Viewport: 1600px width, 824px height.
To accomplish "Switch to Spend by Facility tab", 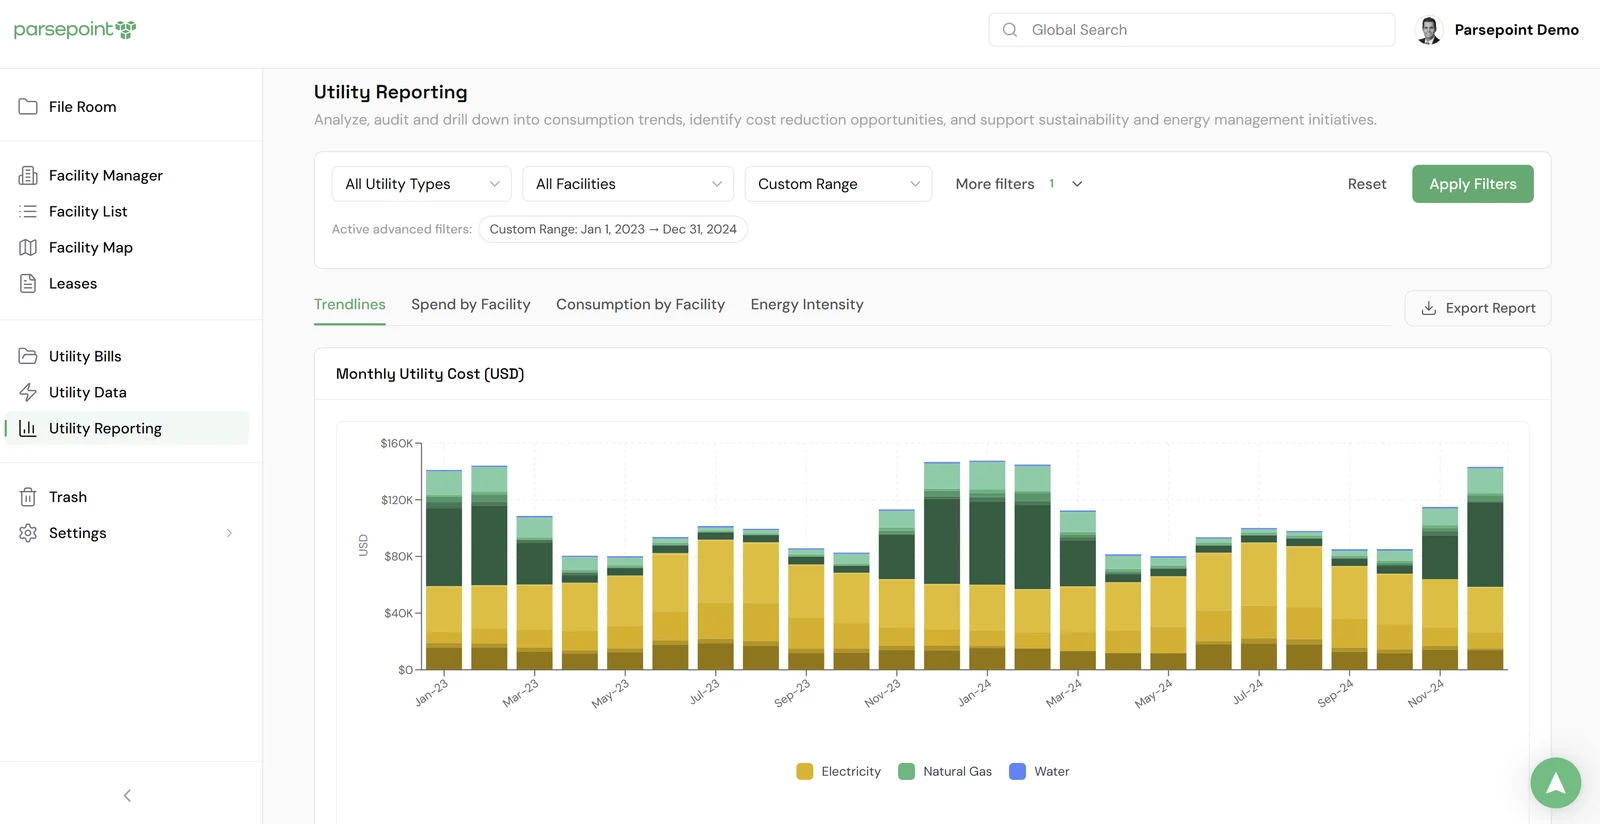I will [471, 304].
